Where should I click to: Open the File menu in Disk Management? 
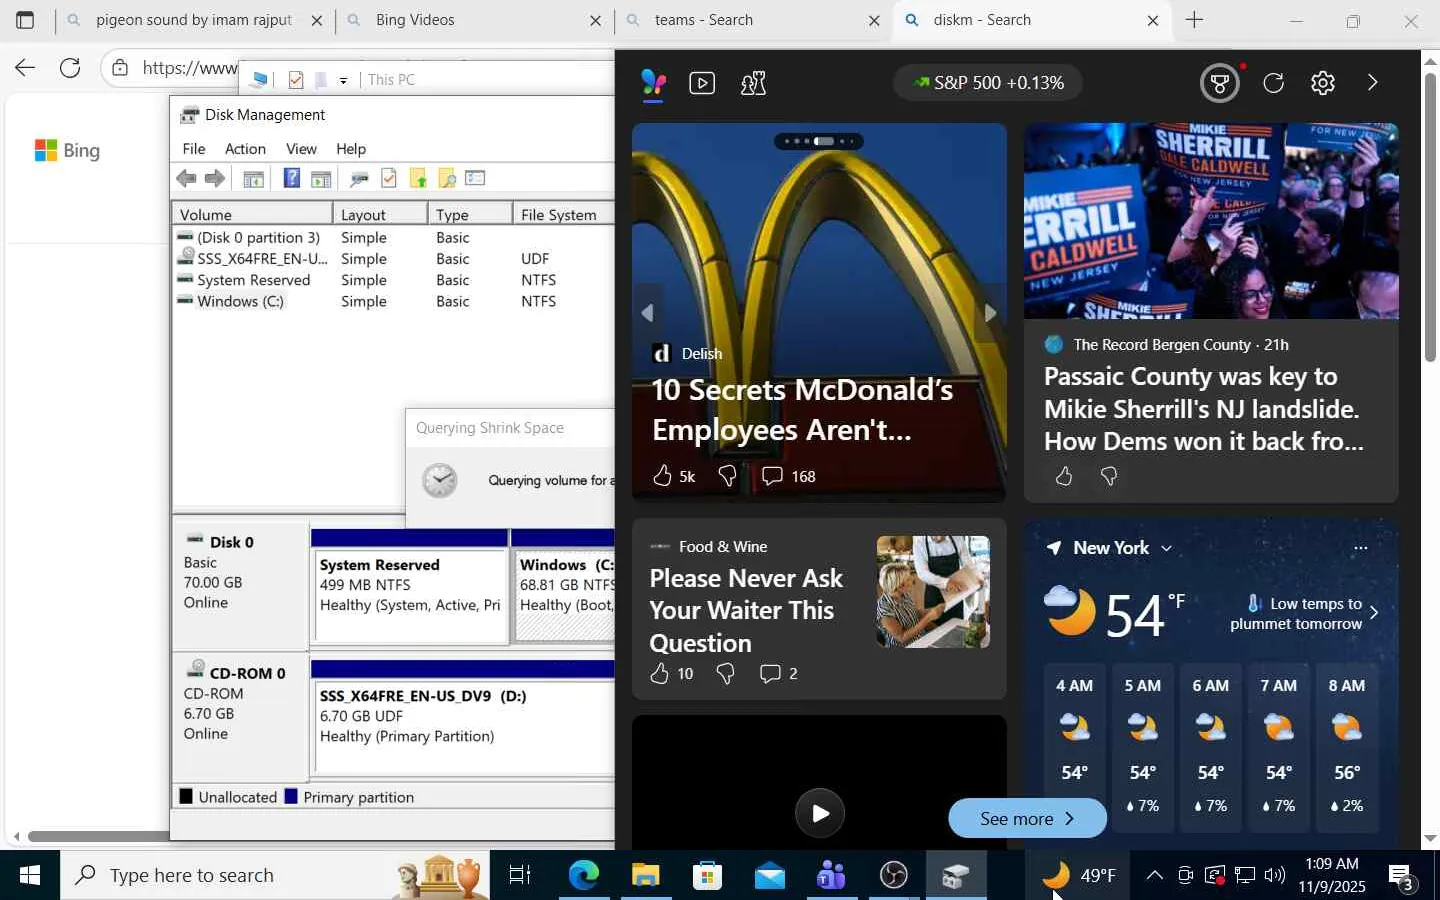194,149
